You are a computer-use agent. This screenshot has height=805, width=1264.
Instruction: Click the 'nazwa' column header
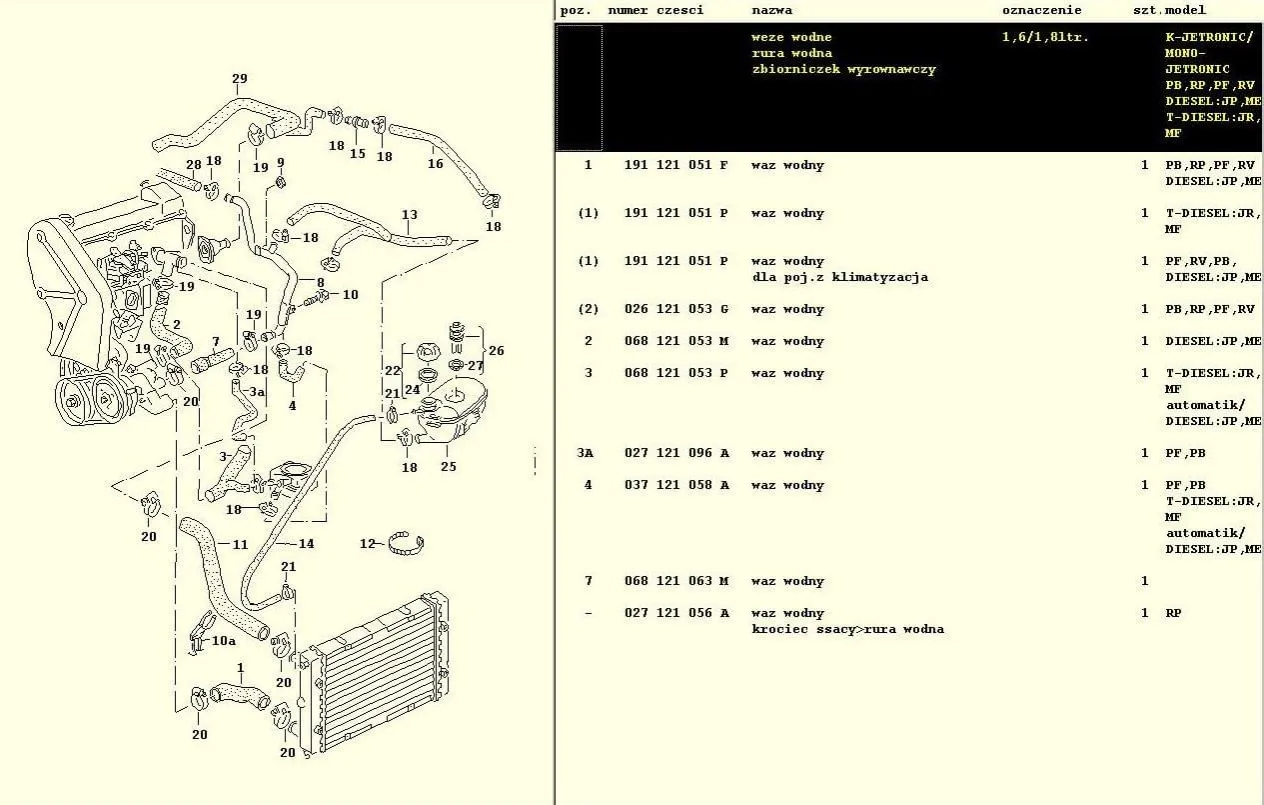(x=772, y=10)
